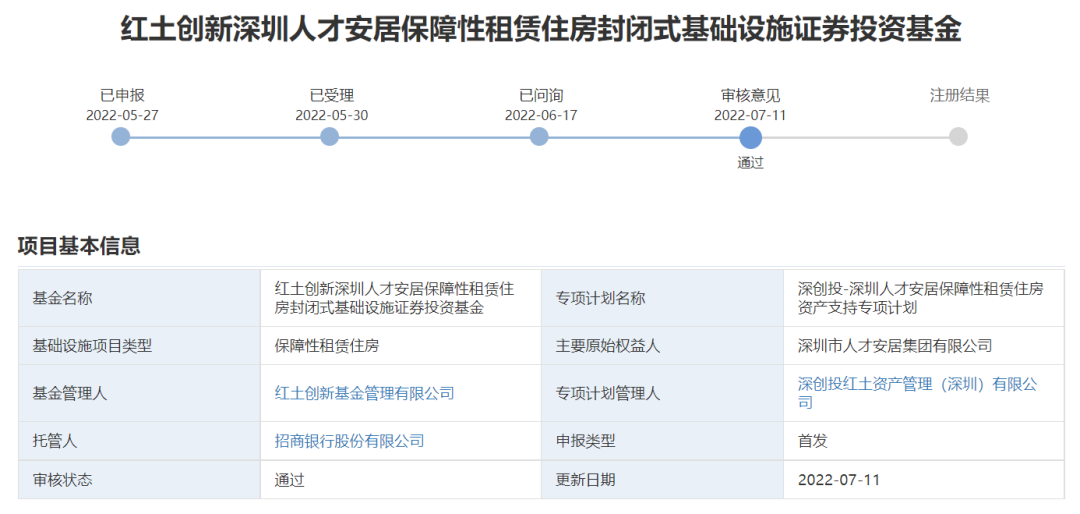Screen dimensions: 1080x514
Task: Click the 首发 value cell
Action: pyautogui.click(x=924, y=441)
